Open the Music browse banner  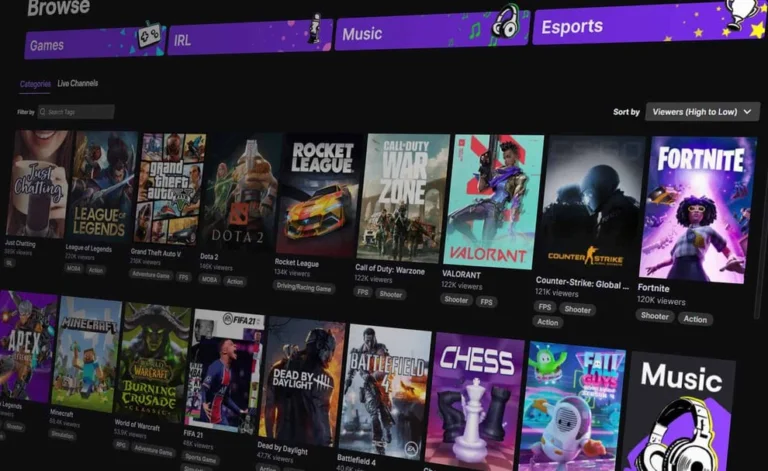click(x=432, y=31)
